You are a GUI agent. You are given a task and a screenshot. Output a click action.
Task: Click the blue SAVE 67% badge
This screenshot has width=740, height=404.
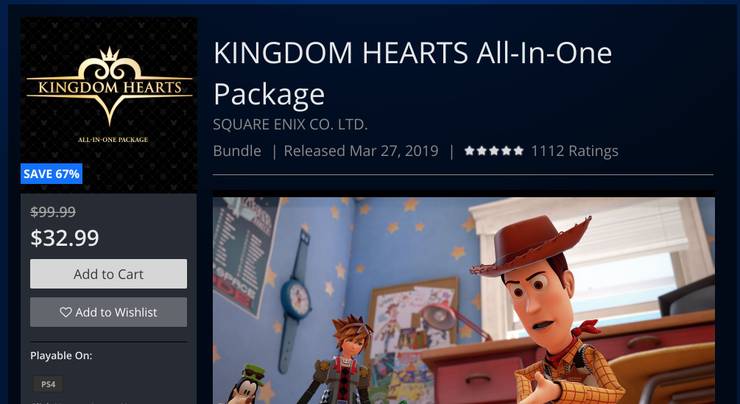tap(51, 174)
